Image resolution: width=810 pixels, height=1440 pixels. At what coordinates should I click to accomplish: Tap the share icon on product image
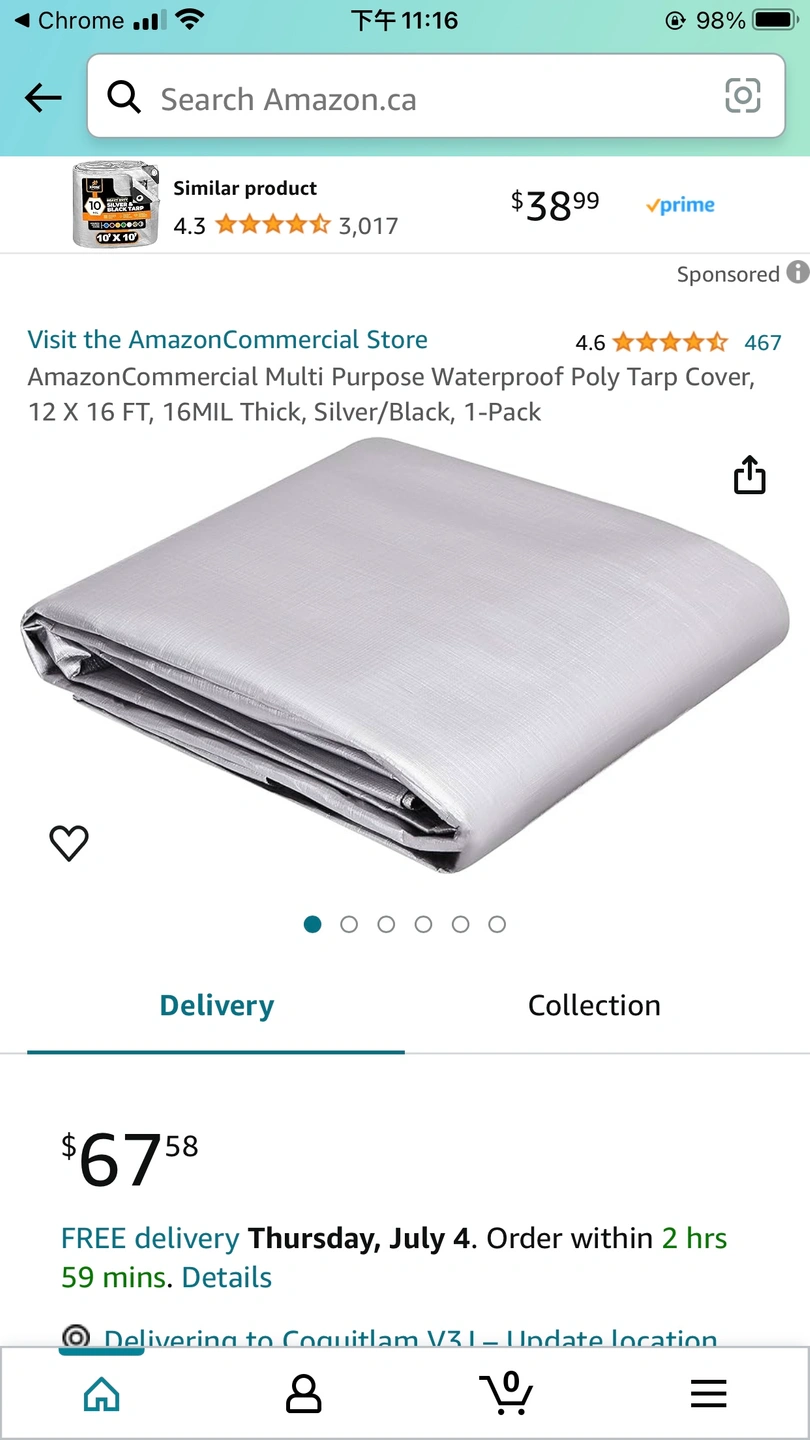pyautogui.click(x=749, y=475)
